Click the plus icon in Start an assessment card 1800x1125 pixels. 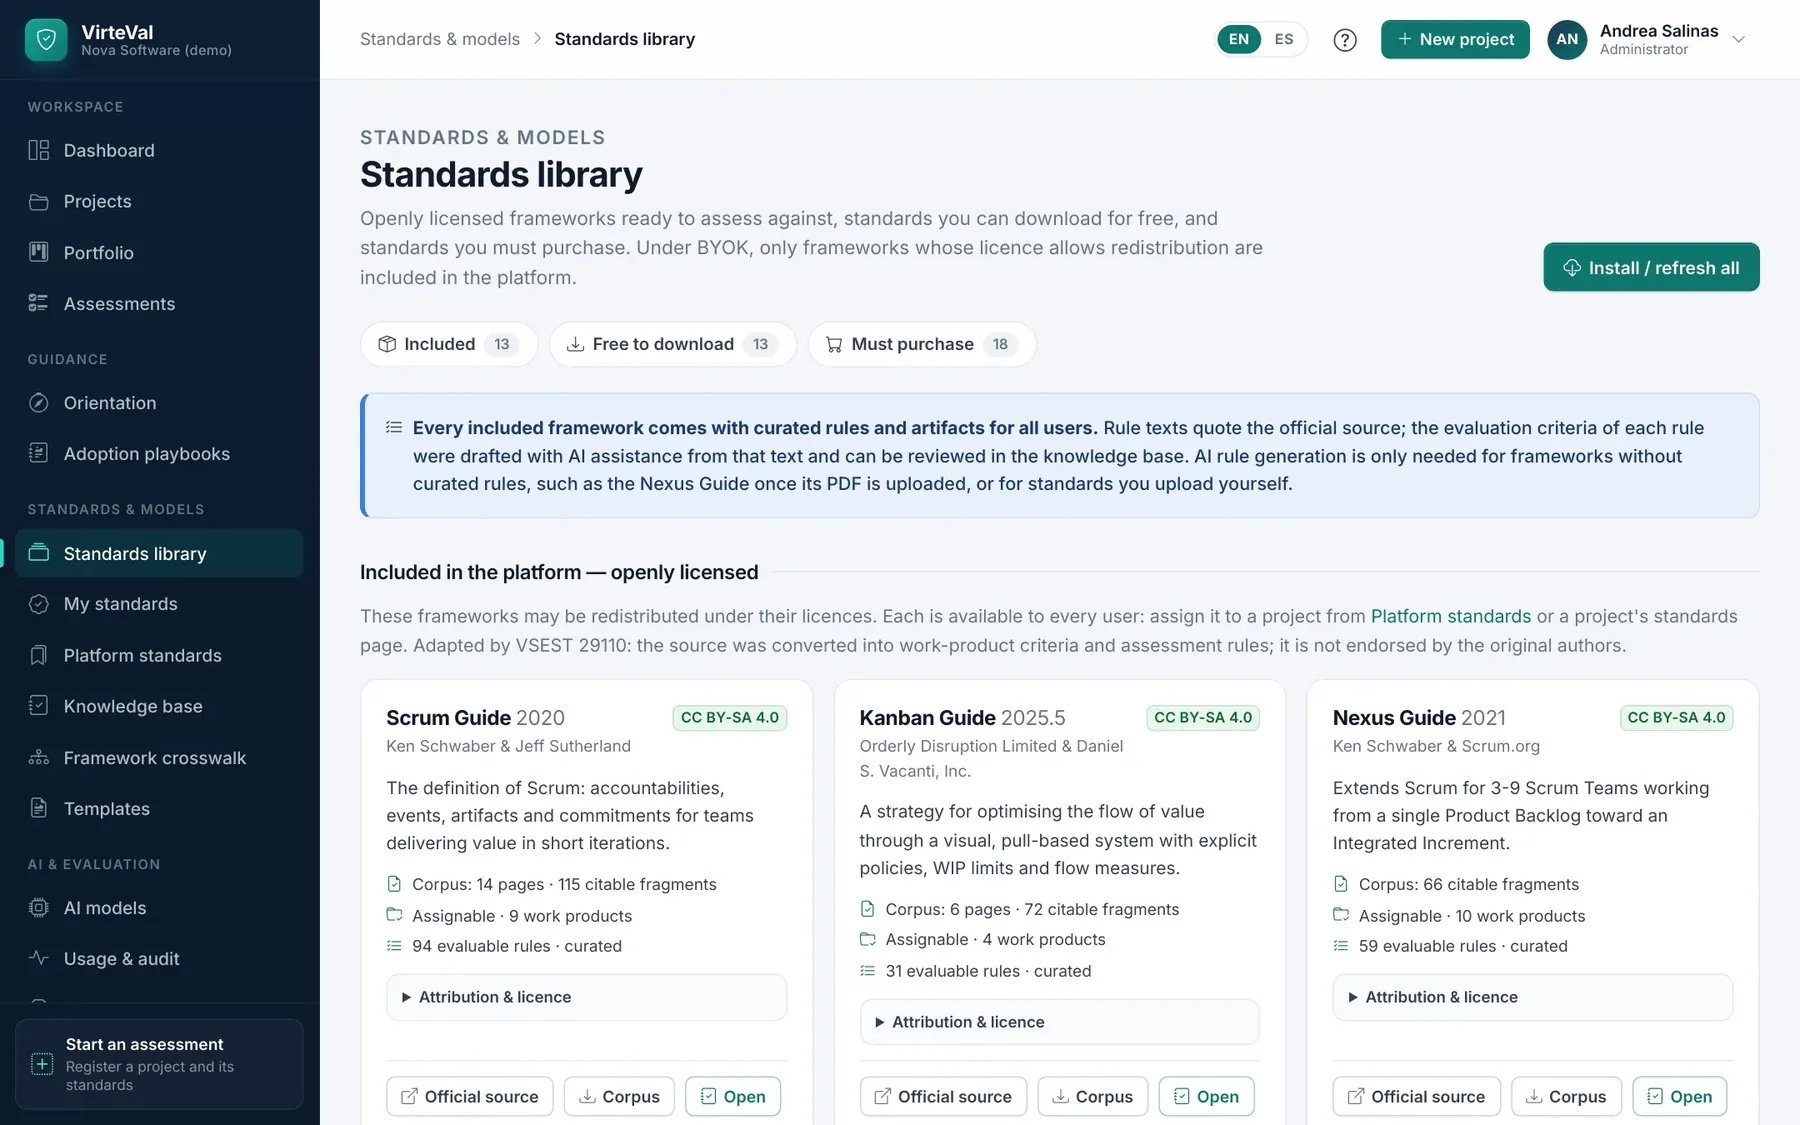(x=42, y=1064)
